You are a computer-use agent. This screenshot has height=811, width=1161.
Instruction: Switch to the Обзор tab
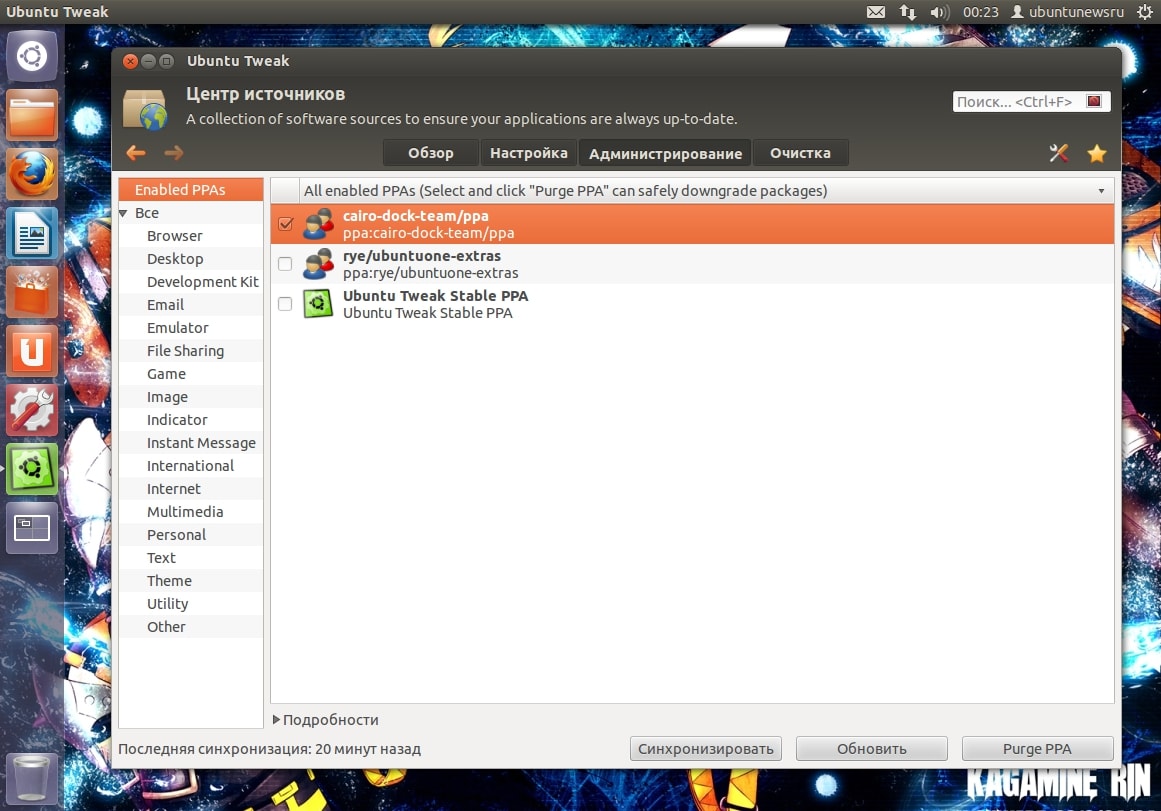click(x=431, y=153)
